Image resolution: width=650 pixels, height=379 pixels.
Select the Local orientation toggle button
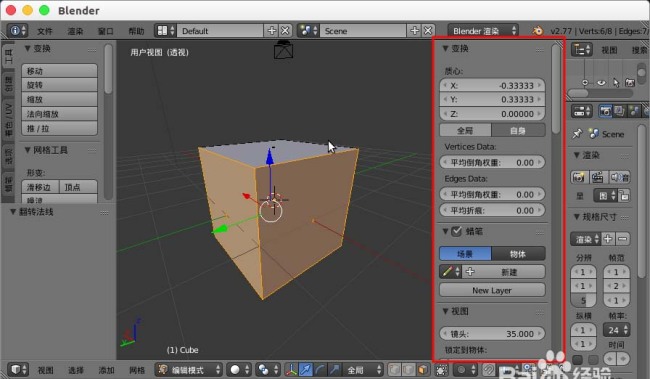(x=518, y=130)
